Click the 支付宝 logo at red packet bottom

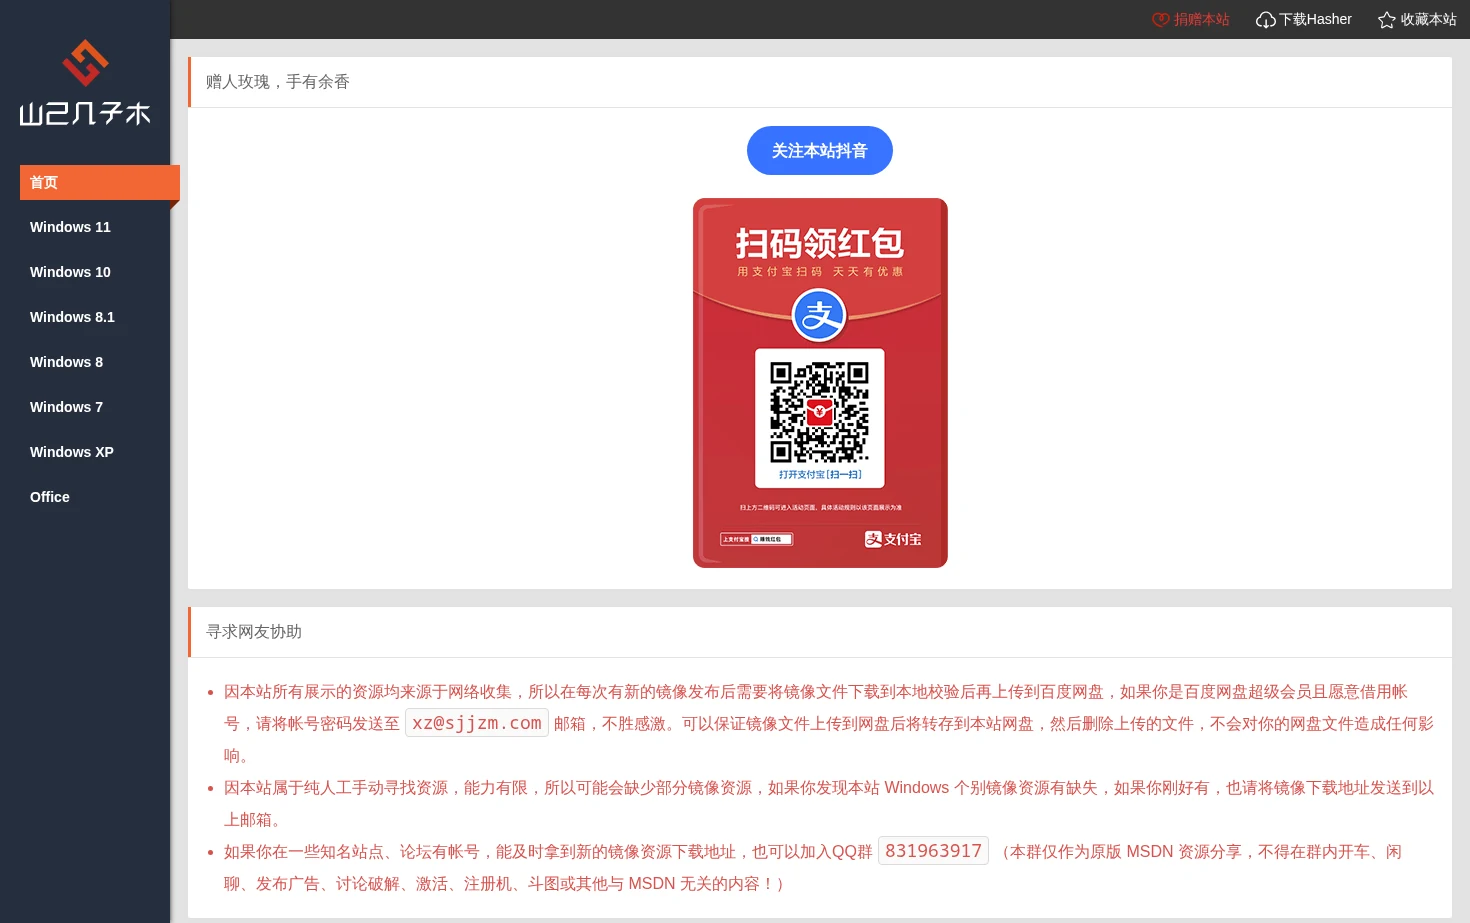[893, 539]
